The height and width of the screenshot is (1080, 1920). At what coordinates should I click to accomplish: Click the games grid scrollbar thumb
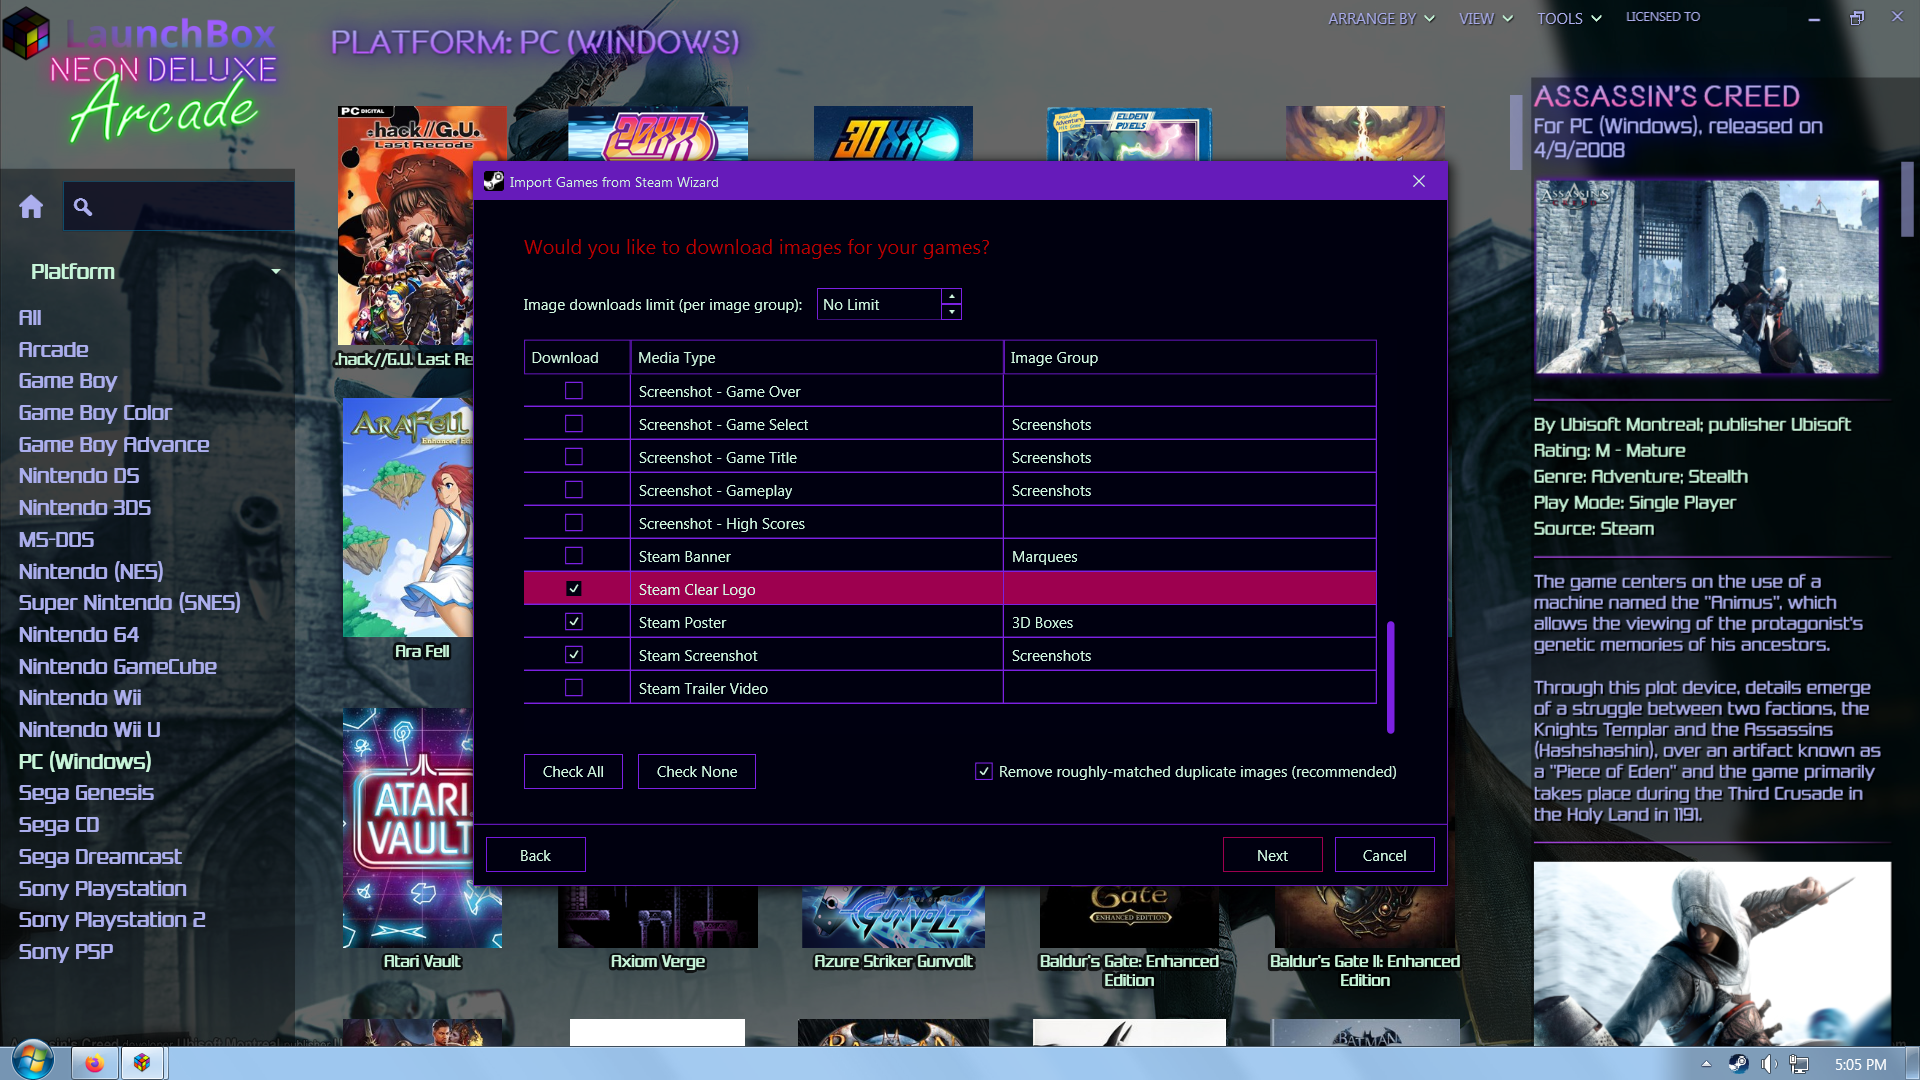1516,132
